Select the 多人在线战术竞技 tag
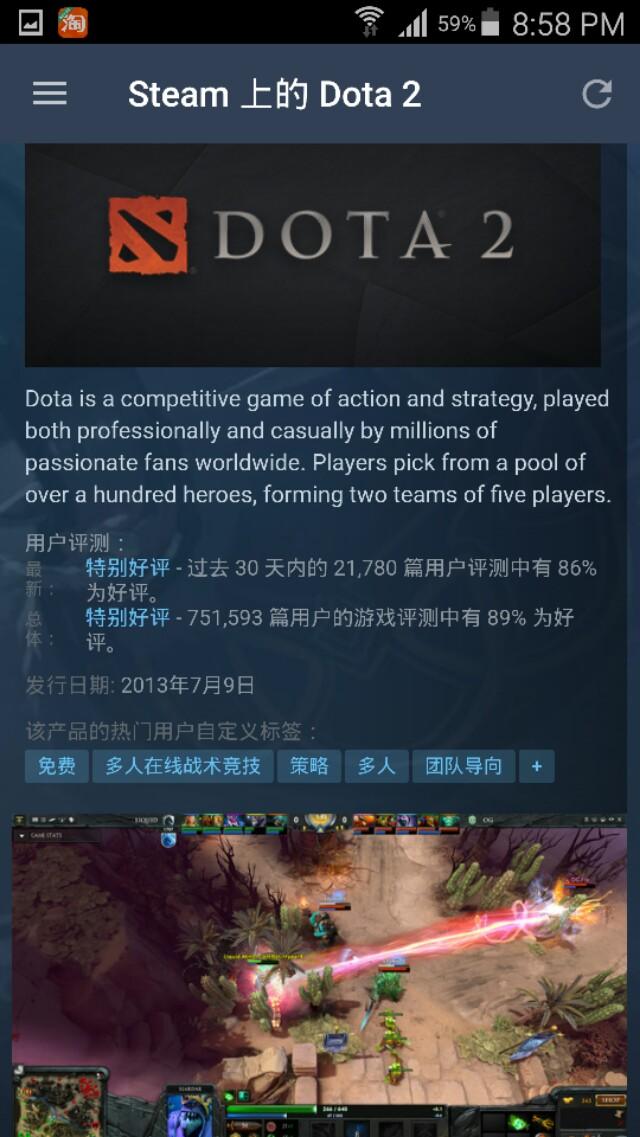The image size is (640, 1137). [x=183, y=766]
